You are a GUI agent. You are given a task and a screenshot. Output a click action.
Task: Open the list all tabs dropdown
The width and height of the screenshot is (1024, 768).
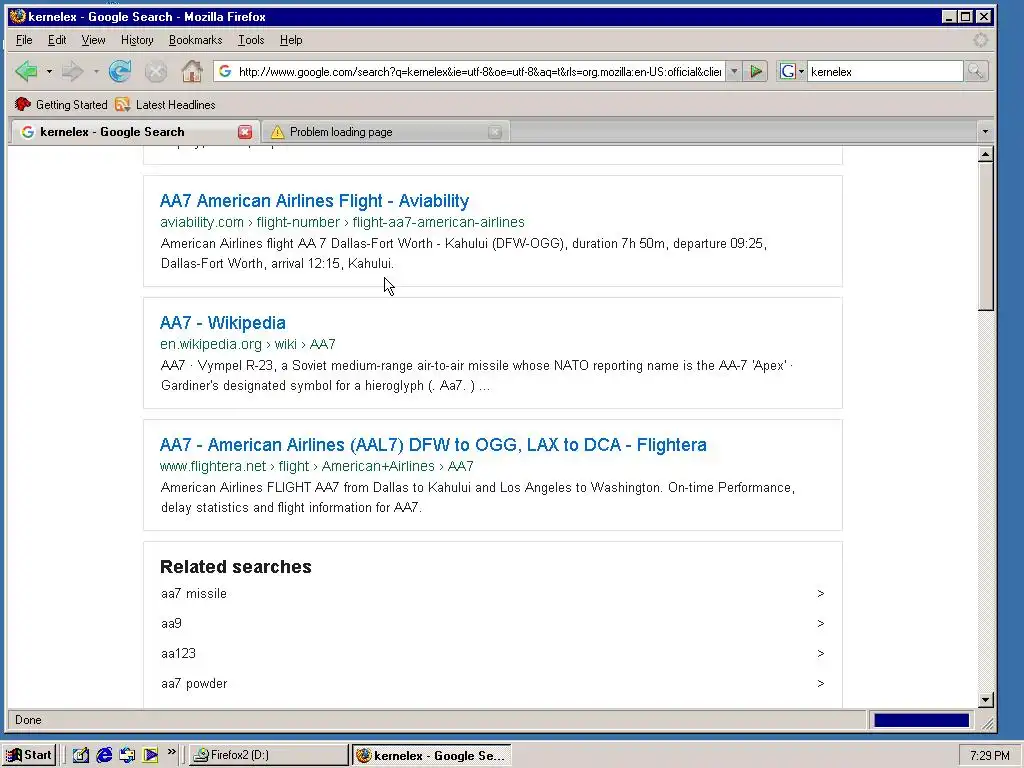(985, 132)
